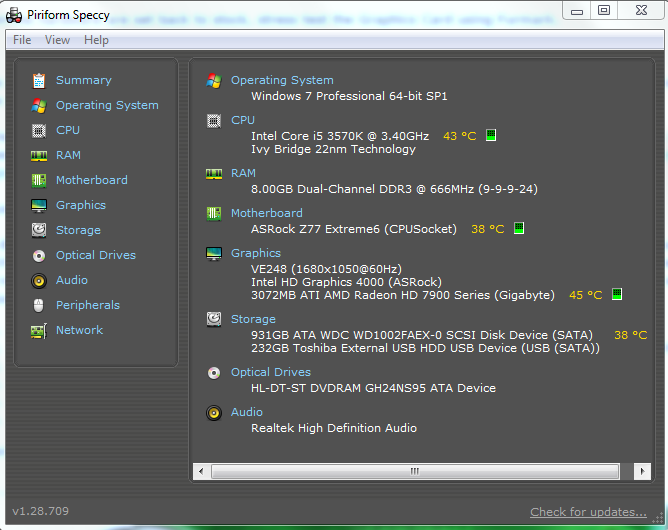Click the green CPU temperature indicator icon
The image size is (668, 530).
(491, 135)
